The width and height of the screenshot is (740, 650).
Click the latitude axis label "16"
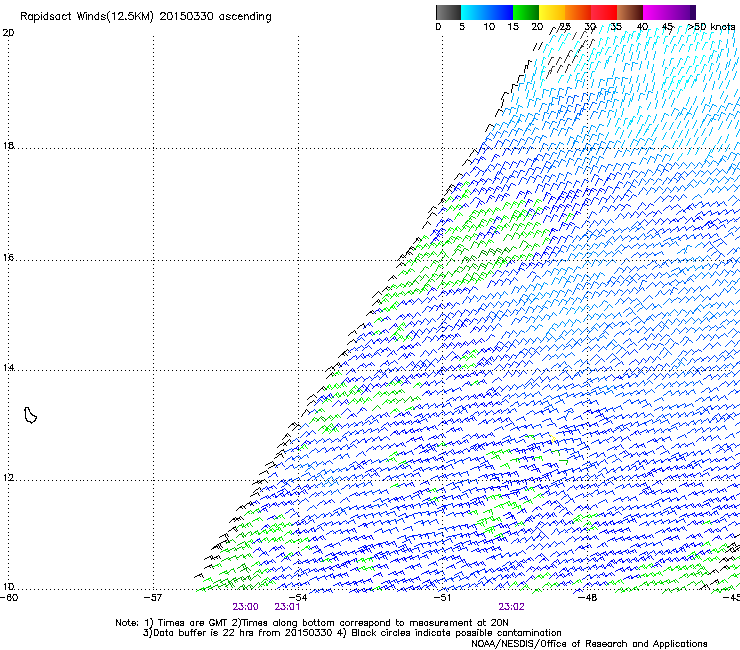coord(8,258)
